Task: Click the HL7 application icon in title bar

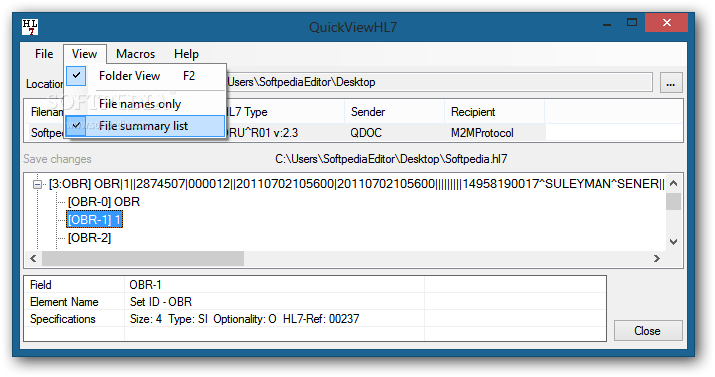Action: click(30, 27)
